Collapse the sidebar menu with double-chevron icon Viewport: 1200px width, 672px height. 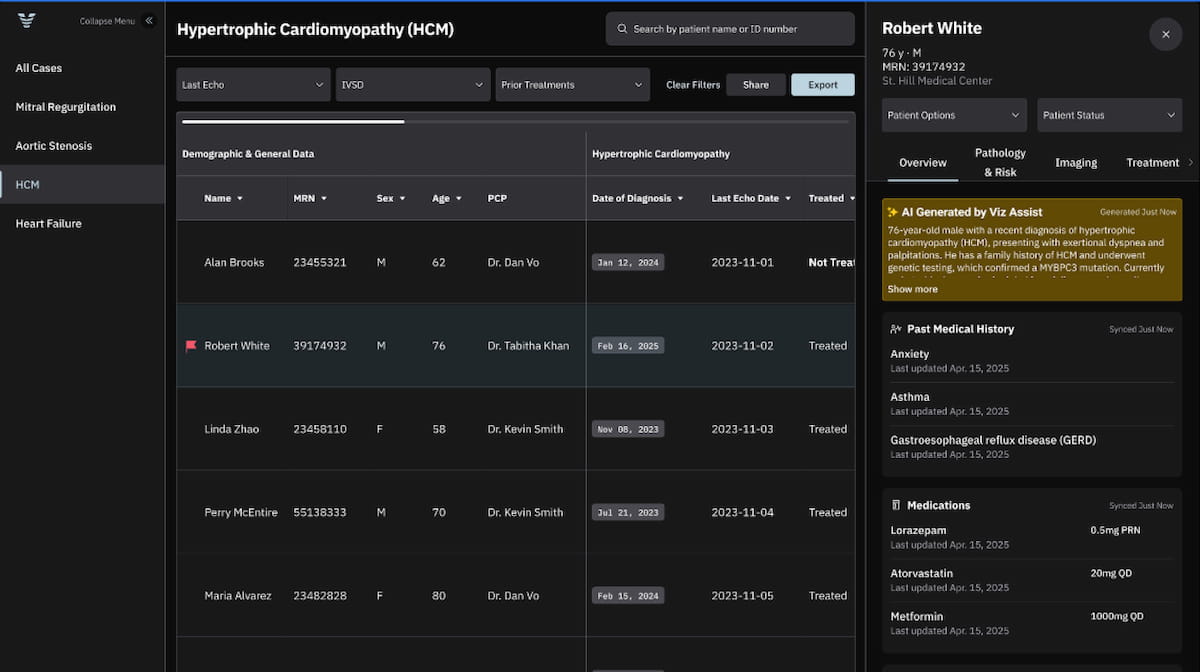(149, 20)
